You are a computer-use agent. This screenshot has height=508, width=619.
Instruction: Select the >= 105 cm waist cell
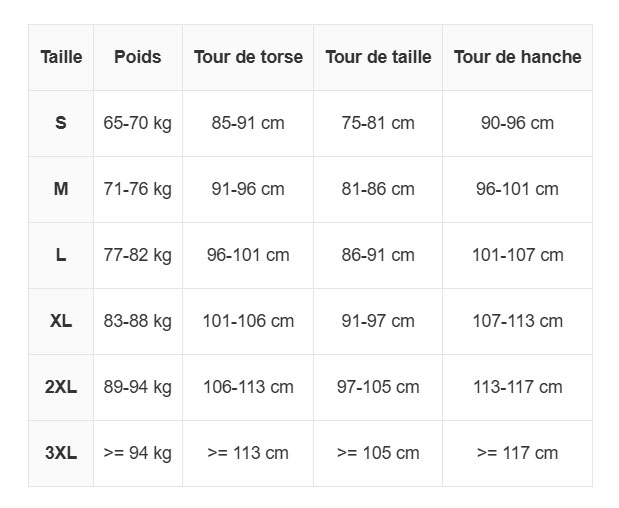click(x=378, y=453)
